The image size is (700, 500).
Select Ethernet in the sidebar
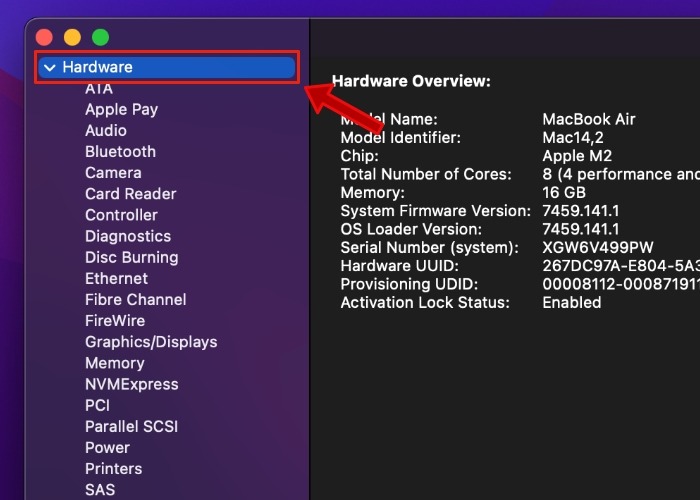(x=117, y=278)
